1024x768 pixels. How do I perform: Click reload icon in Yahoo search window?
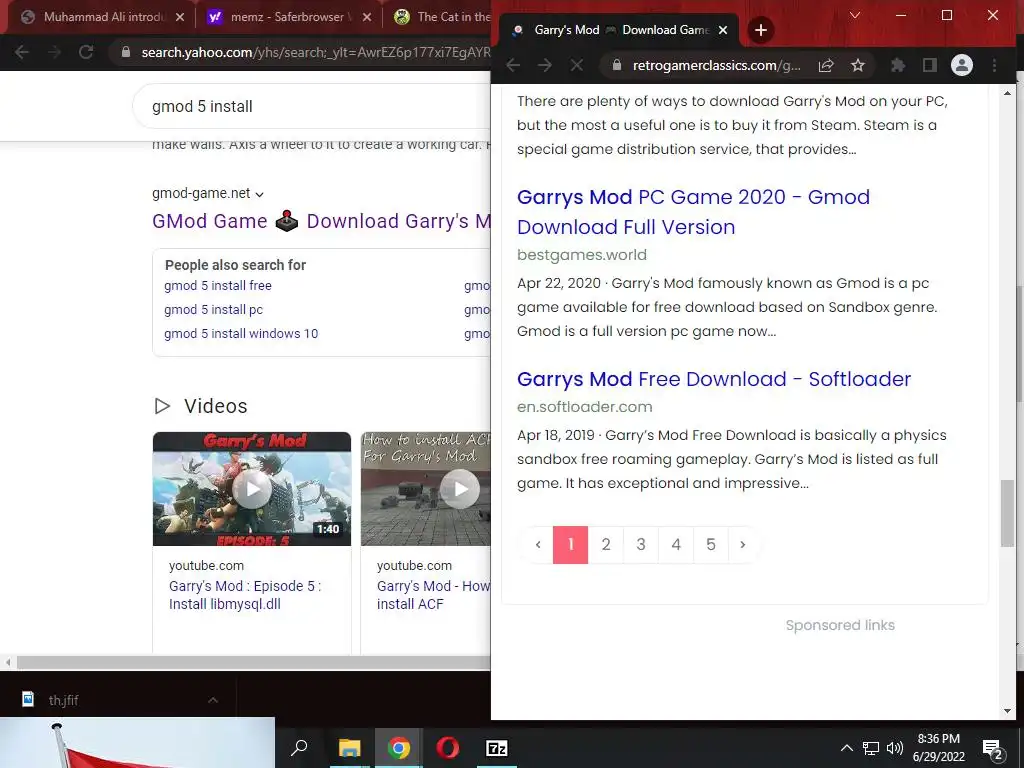86,52
